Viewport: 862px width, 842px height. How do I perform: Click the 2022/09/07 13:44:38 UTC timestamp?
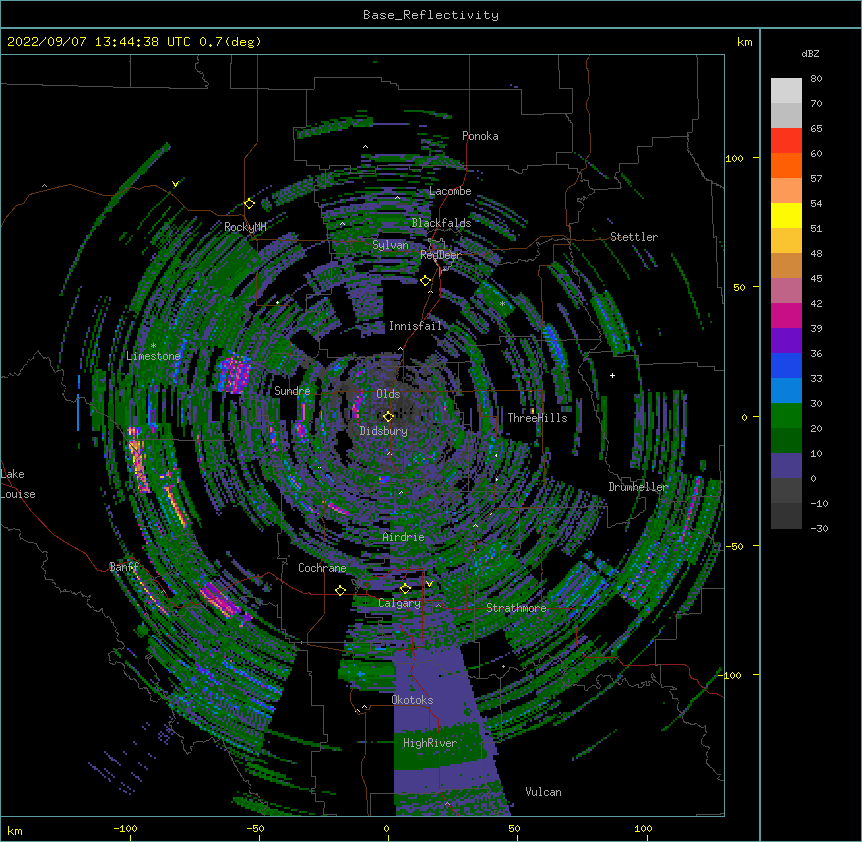[99, 42]
